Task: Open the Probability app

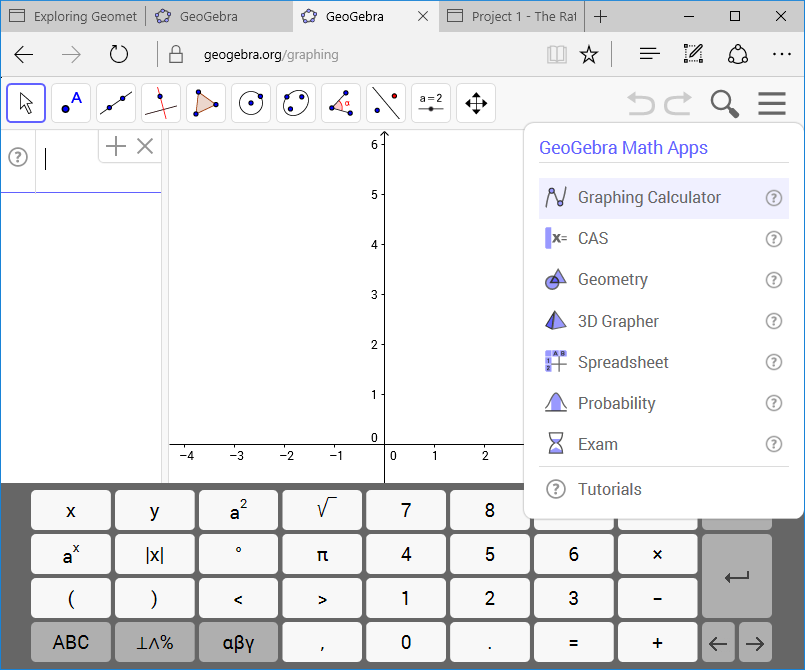Action: 664,403
